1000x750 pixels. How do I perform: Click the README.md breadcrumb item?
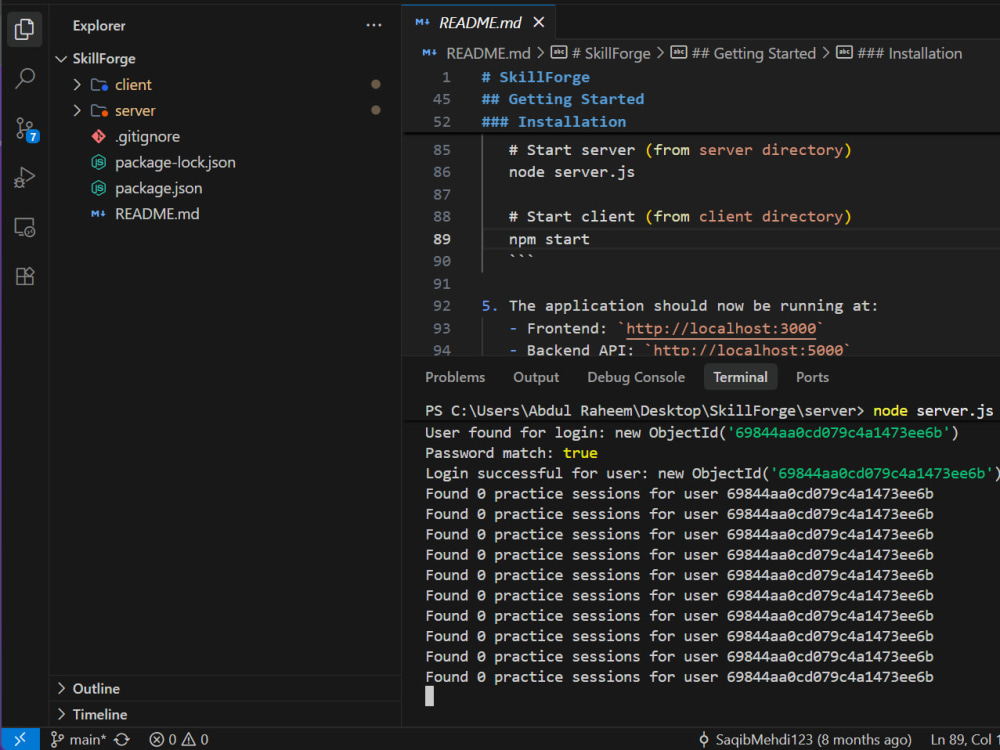click(x=488, y=54)
